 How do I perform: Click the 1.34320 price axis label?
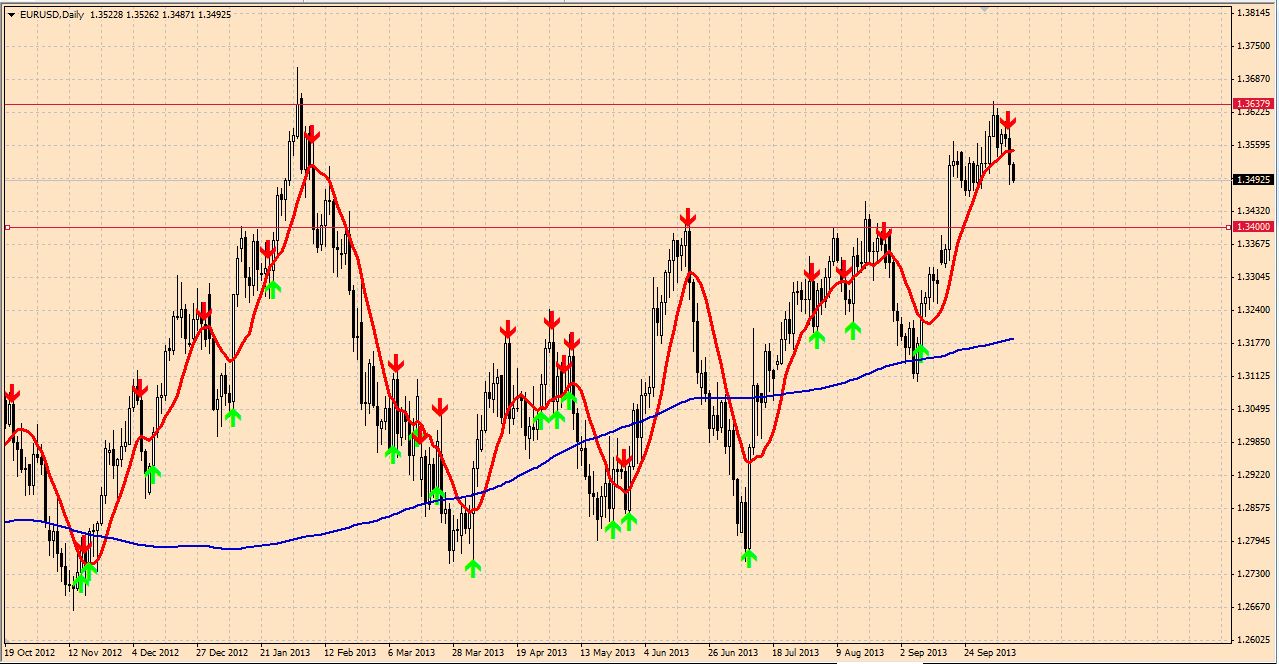click(1252, 211)
